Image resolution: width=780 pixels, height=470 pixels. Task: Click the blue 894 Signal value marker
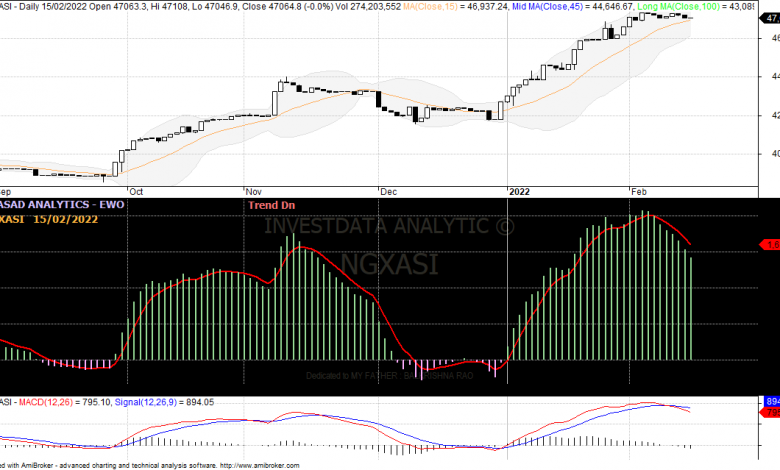point(772,401)
